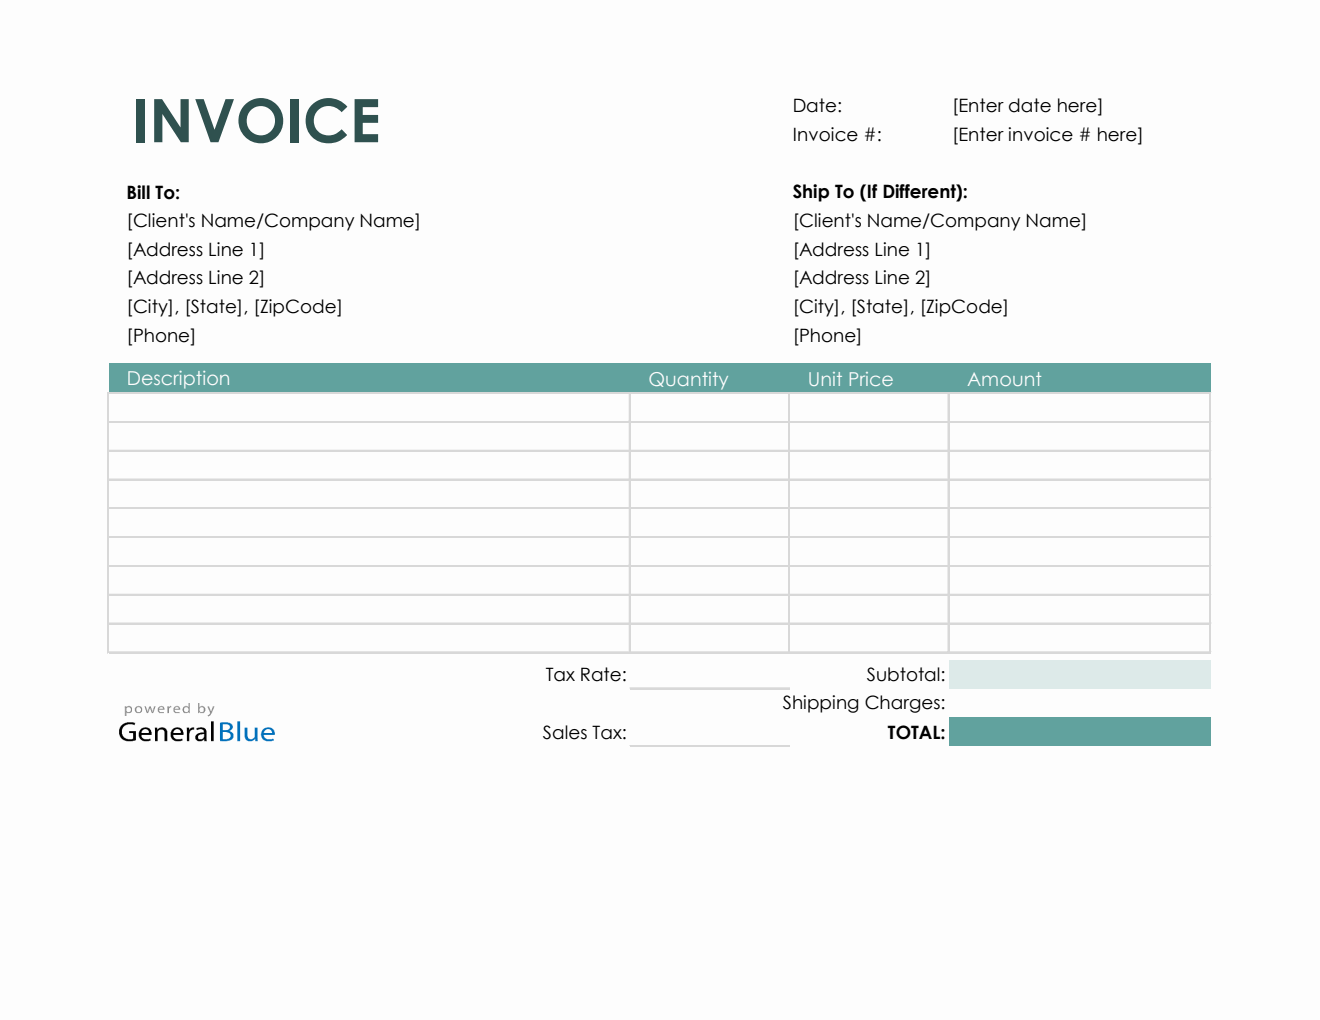The image size is (1320, 1020).
Task: Select the [Enter invoice # here] placeholder
Action: click(1047, 134)
